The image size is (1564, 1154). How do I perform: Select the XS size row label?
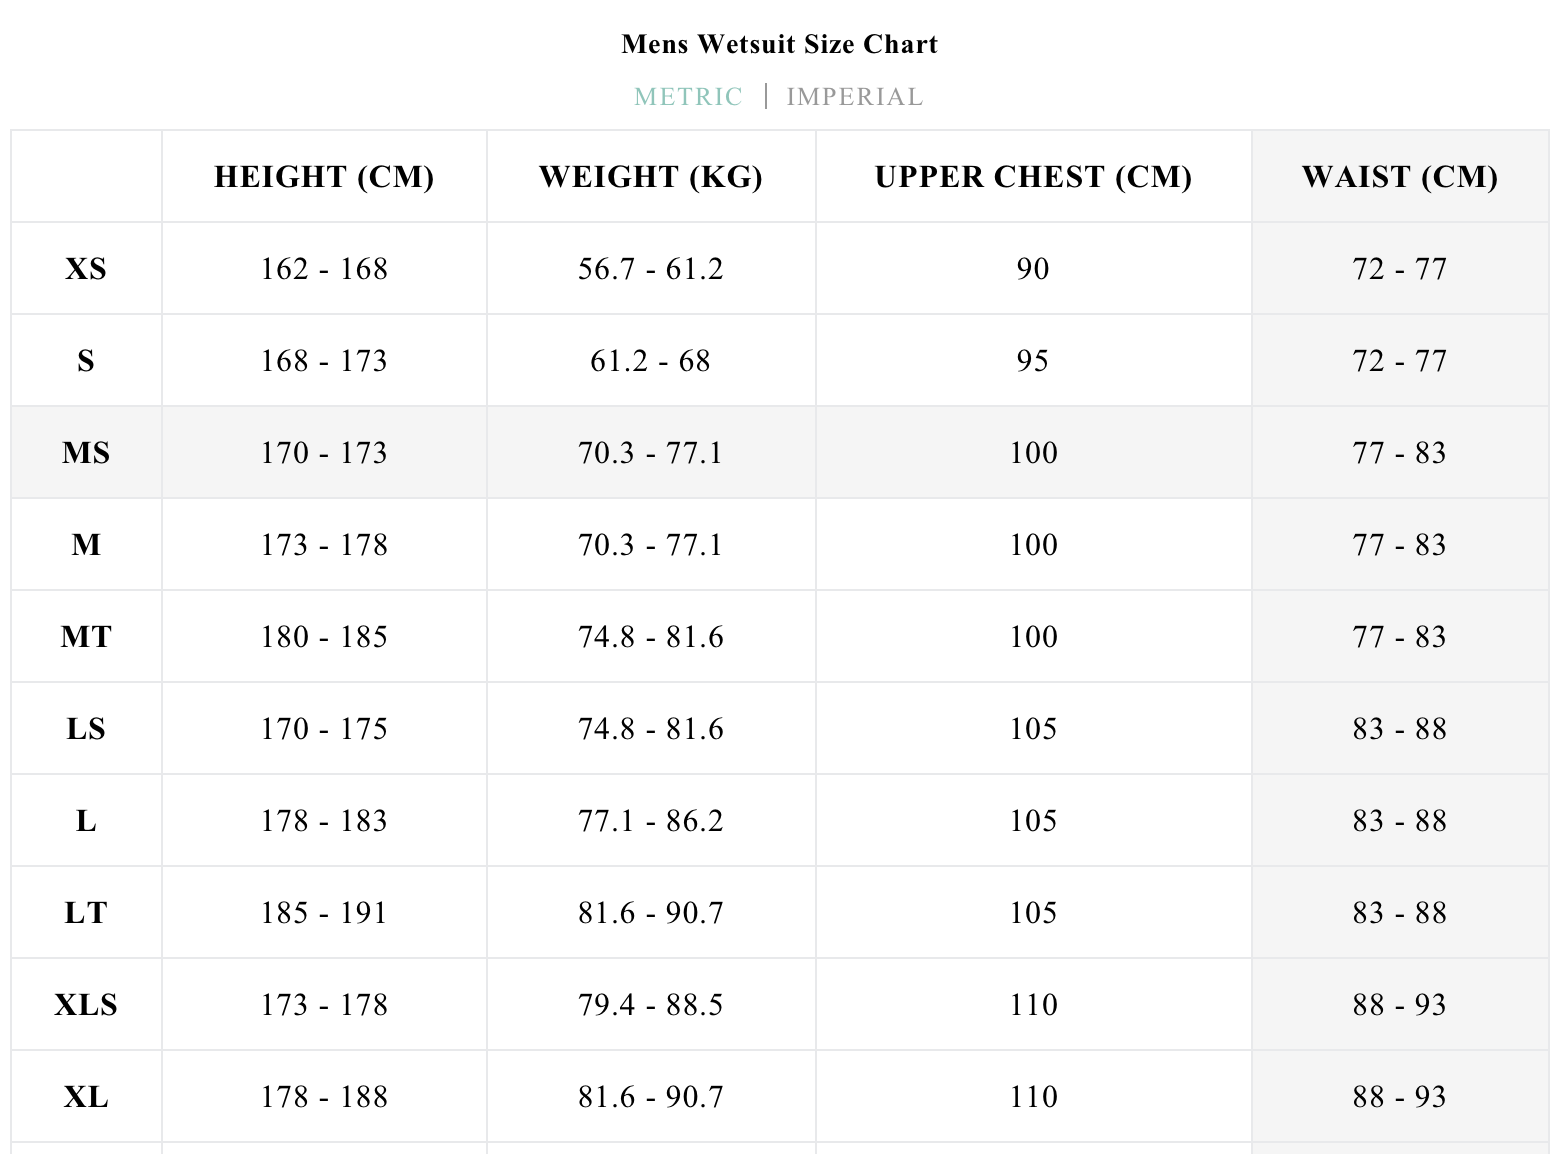pos(86,269)
